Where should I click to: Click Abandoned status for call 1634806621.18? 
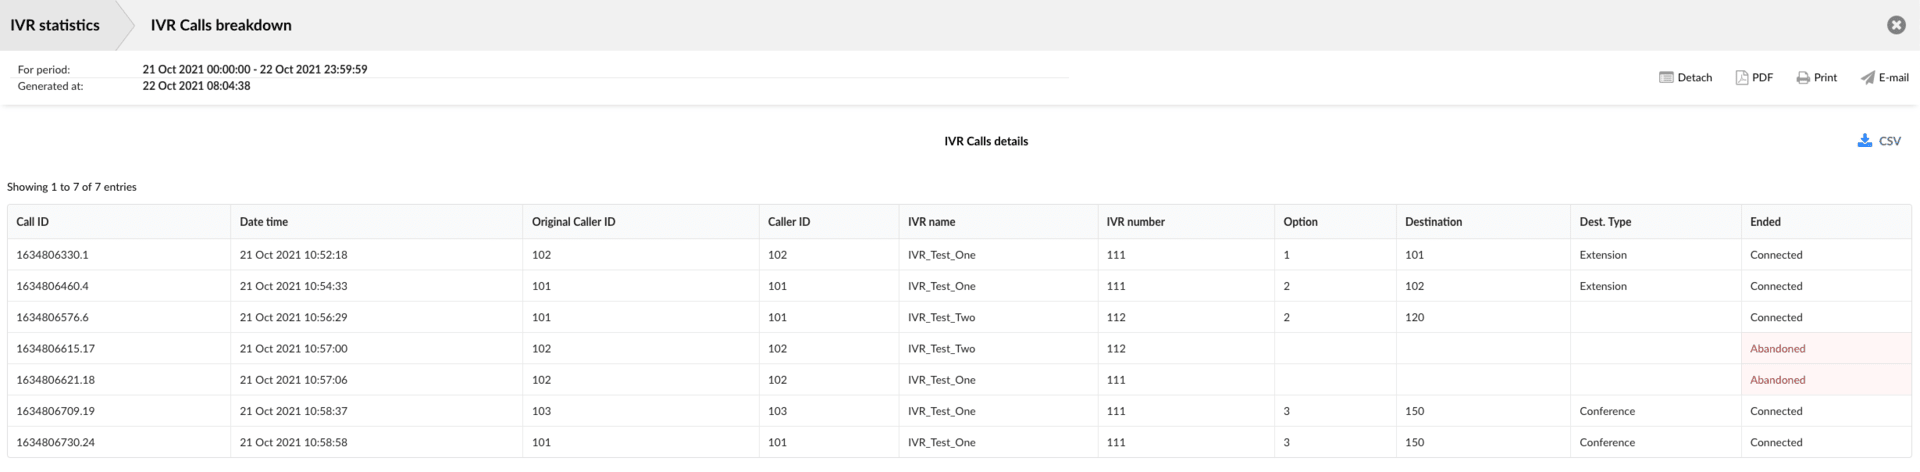pyautogui.click(x=1778, y=380)
